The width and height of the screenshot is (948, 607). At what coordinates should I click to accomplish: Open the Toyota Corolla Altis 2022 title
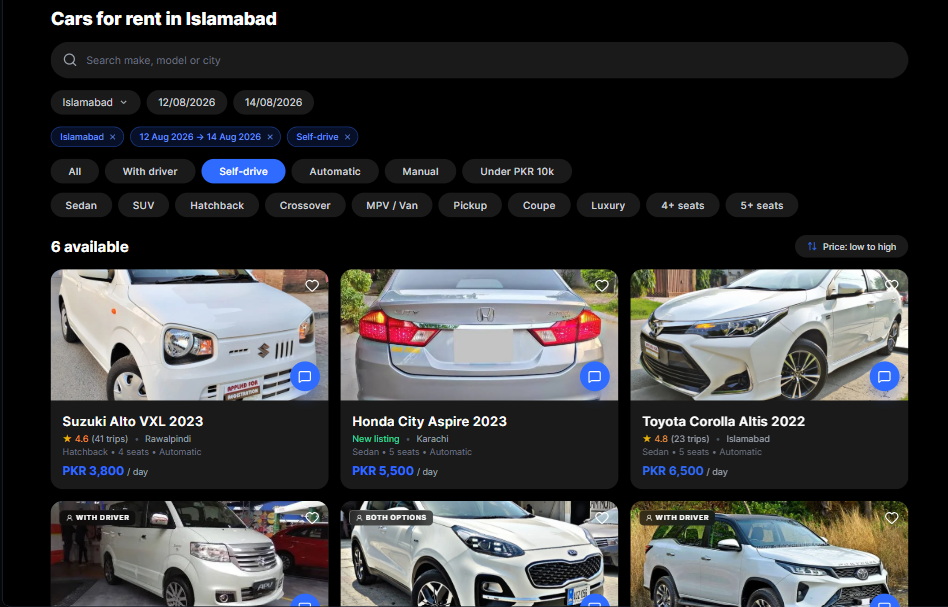pyautogui.click(x=724, y=421)
